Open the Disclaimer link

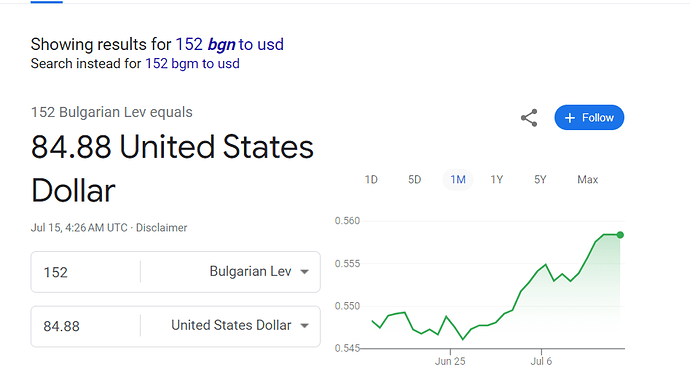[x=161, y=228]
